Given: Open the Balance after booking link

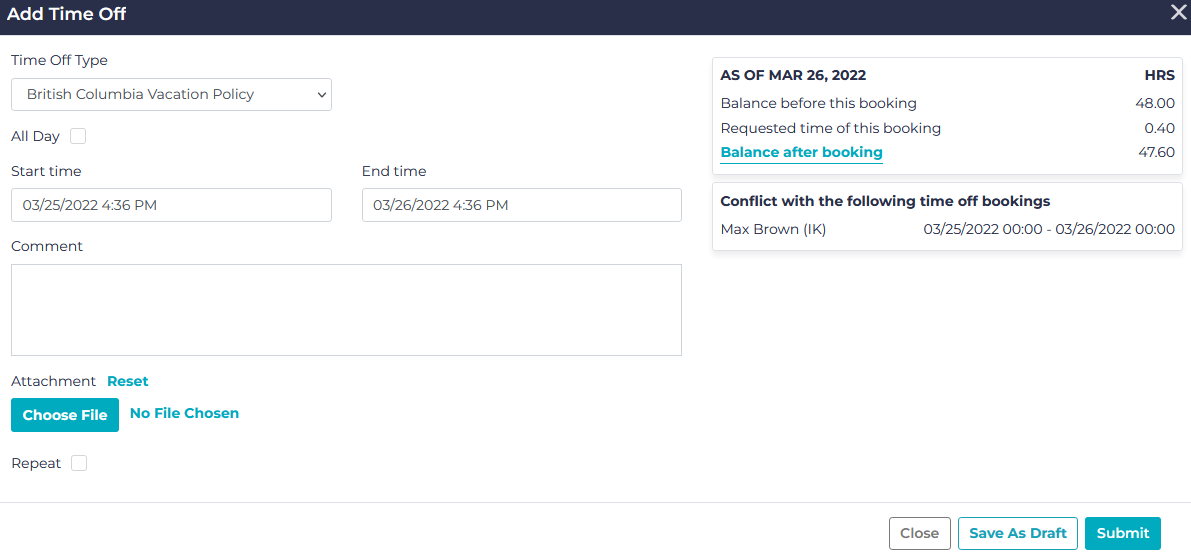Looking at the screenshot, I should click(801, 153).
